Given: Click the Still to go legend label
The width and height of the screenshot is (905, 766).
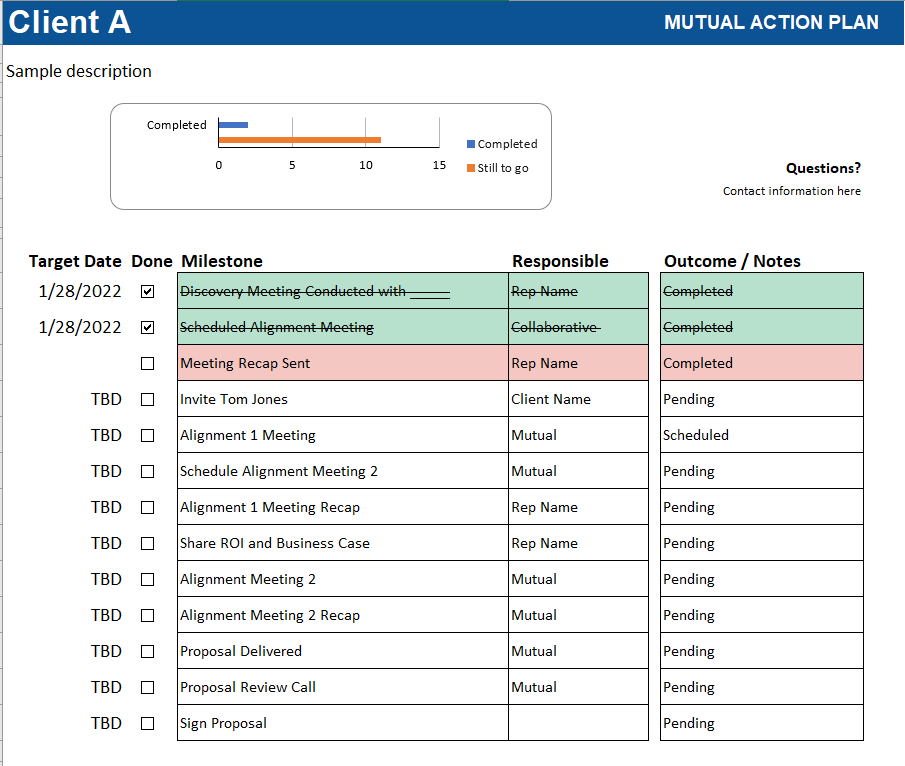Looking at the screenshot, I should tap(503, 168).
